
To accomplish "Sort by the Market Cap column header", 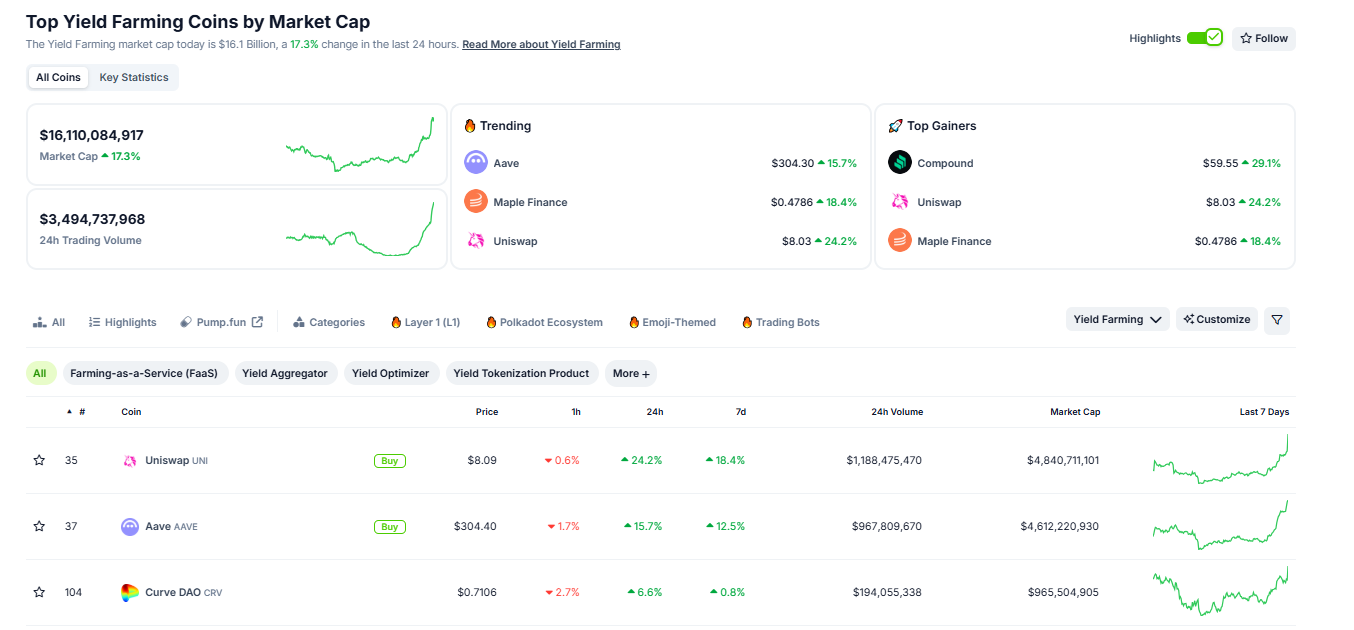I will click(x=1075, y=412).
